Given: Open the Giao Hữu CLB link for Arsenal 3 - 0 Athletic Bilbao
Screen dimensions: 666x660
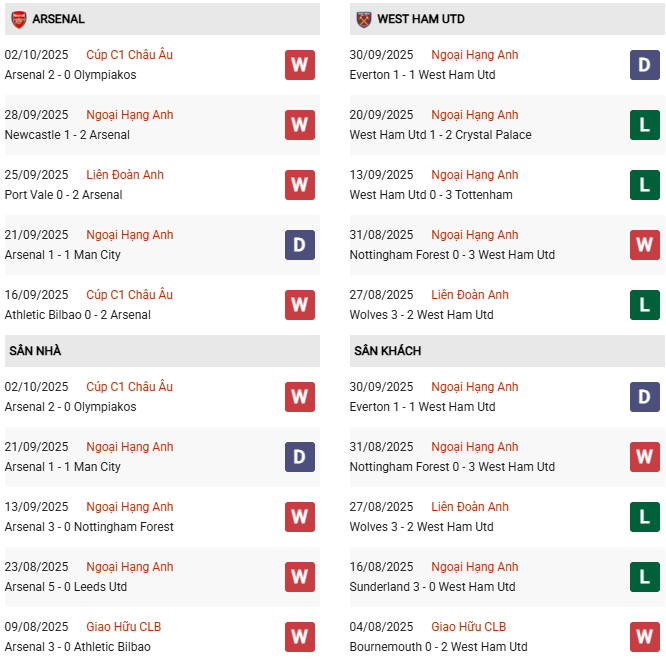Looking at the screenshot, I should tap(123, 627).
